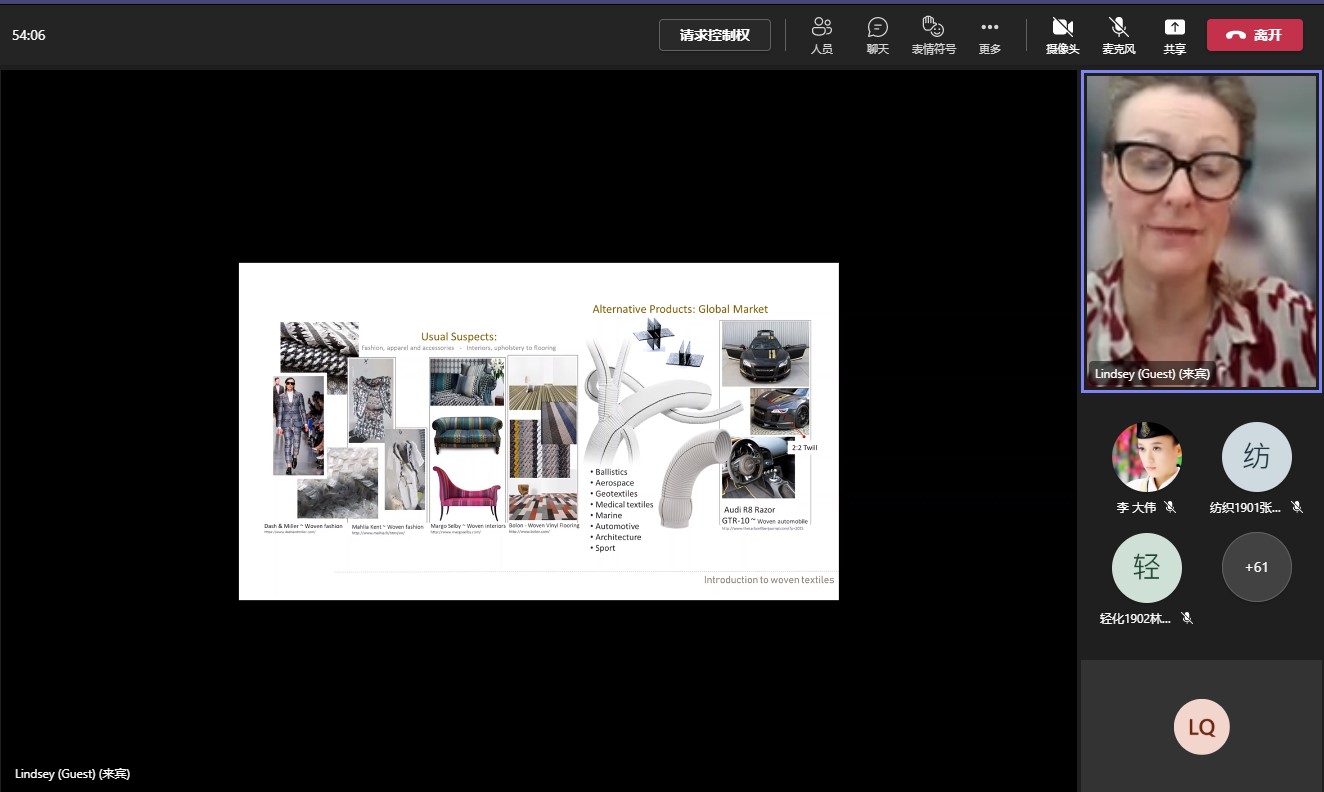Click Lindsey (Guest) name label at bottom left

point(72,774)
